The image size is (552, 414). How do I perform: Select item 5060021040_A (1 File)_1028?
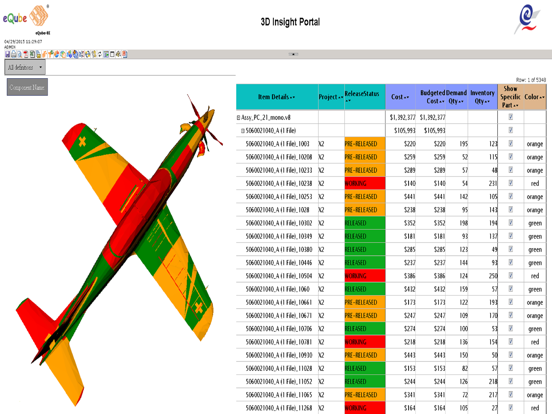tap(277, 210)
